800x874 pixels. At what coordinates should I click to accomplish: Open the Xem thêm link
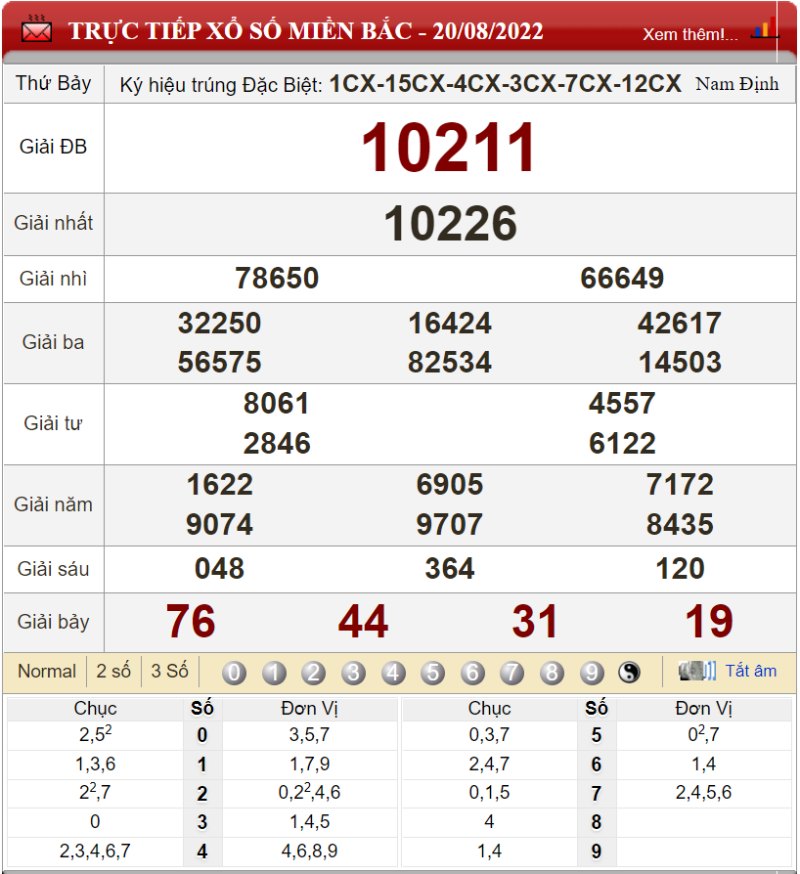click(690, 34)
